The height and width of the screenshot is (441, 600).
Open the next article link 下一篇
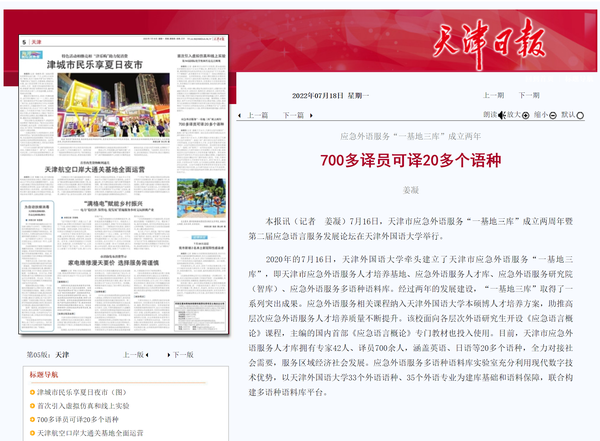(292, 115)
